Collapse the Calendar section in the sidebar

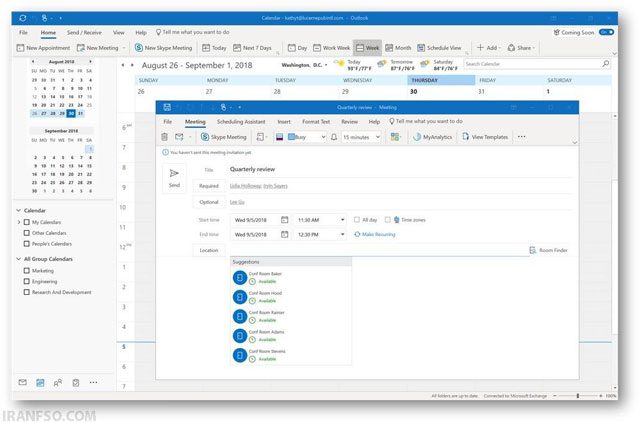[18, 211]
